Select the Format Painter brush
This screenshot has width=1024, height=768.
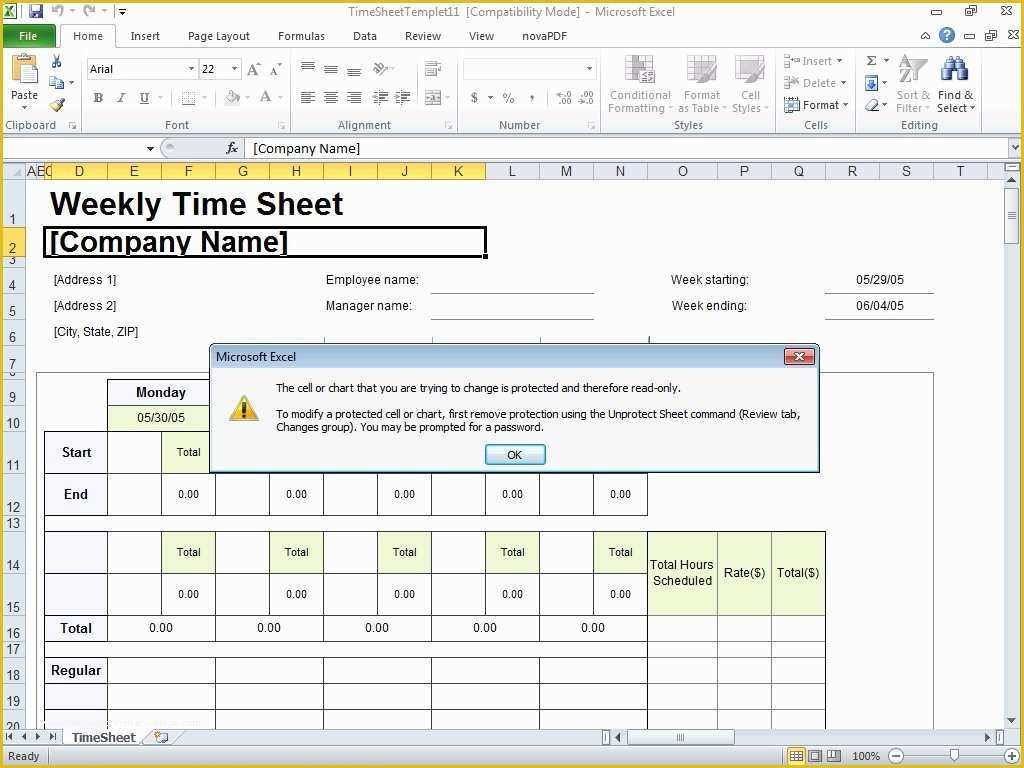[x=57, y=104]
